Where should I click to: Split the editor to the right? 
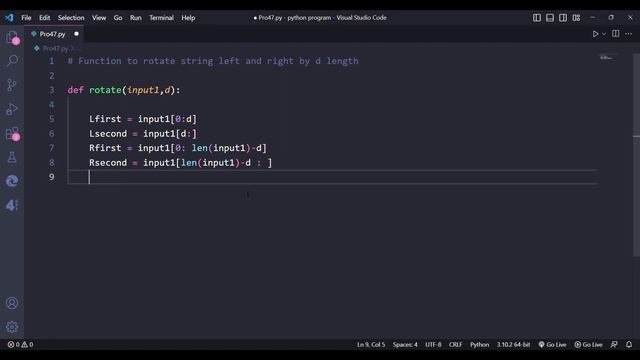616,33
